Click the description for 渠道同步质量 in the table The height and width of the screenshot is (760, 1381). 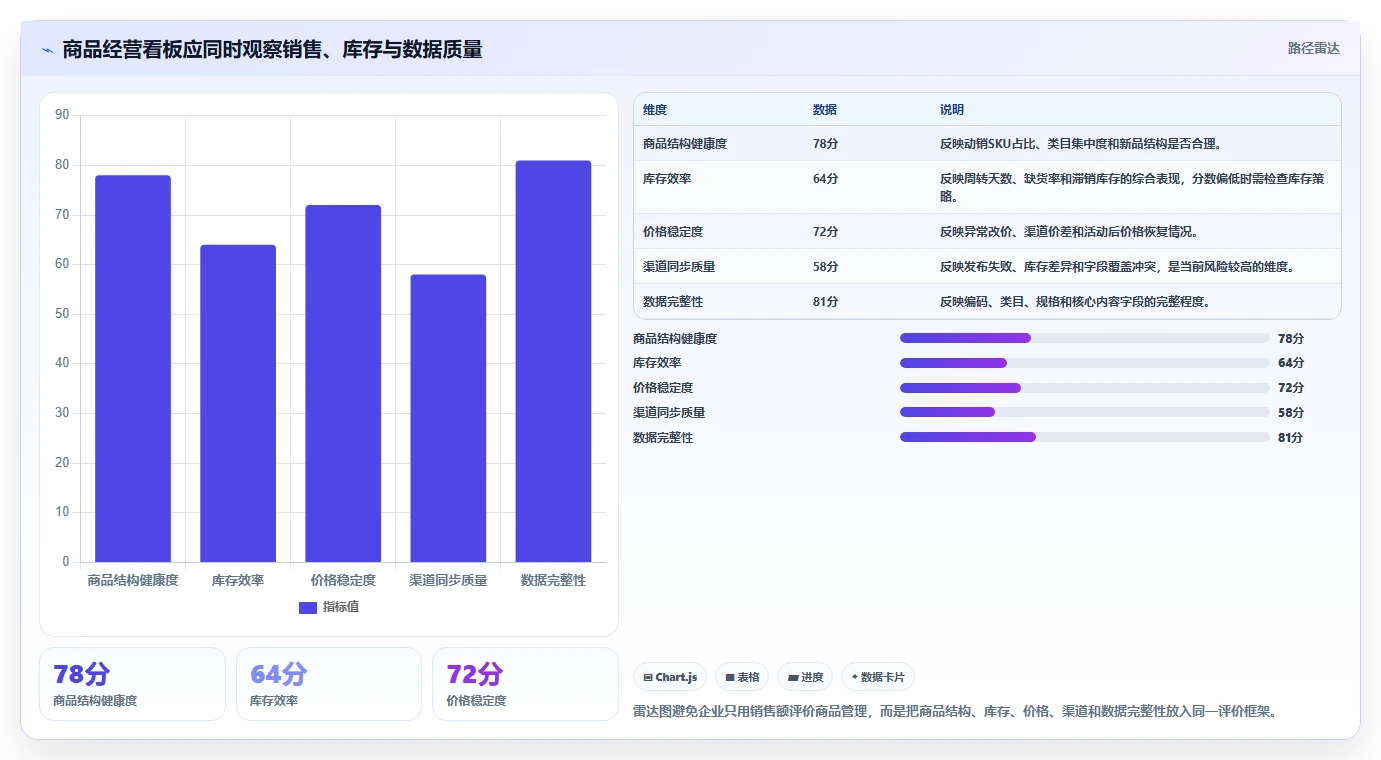click(1117, 267)
